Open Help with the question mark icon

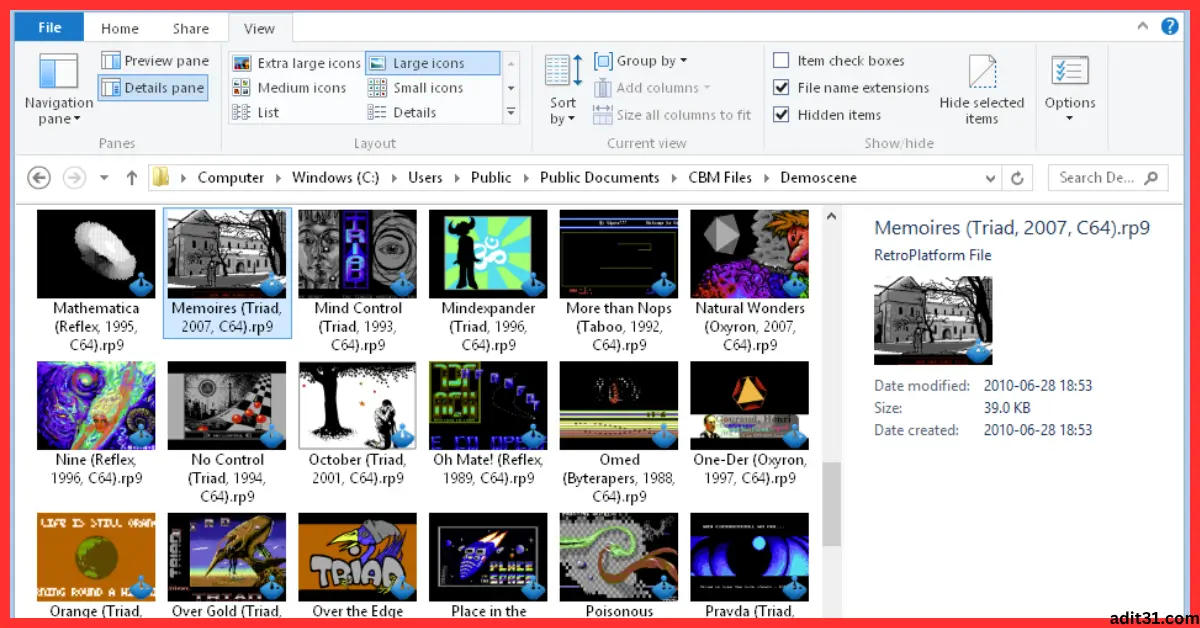point(1169,27)
